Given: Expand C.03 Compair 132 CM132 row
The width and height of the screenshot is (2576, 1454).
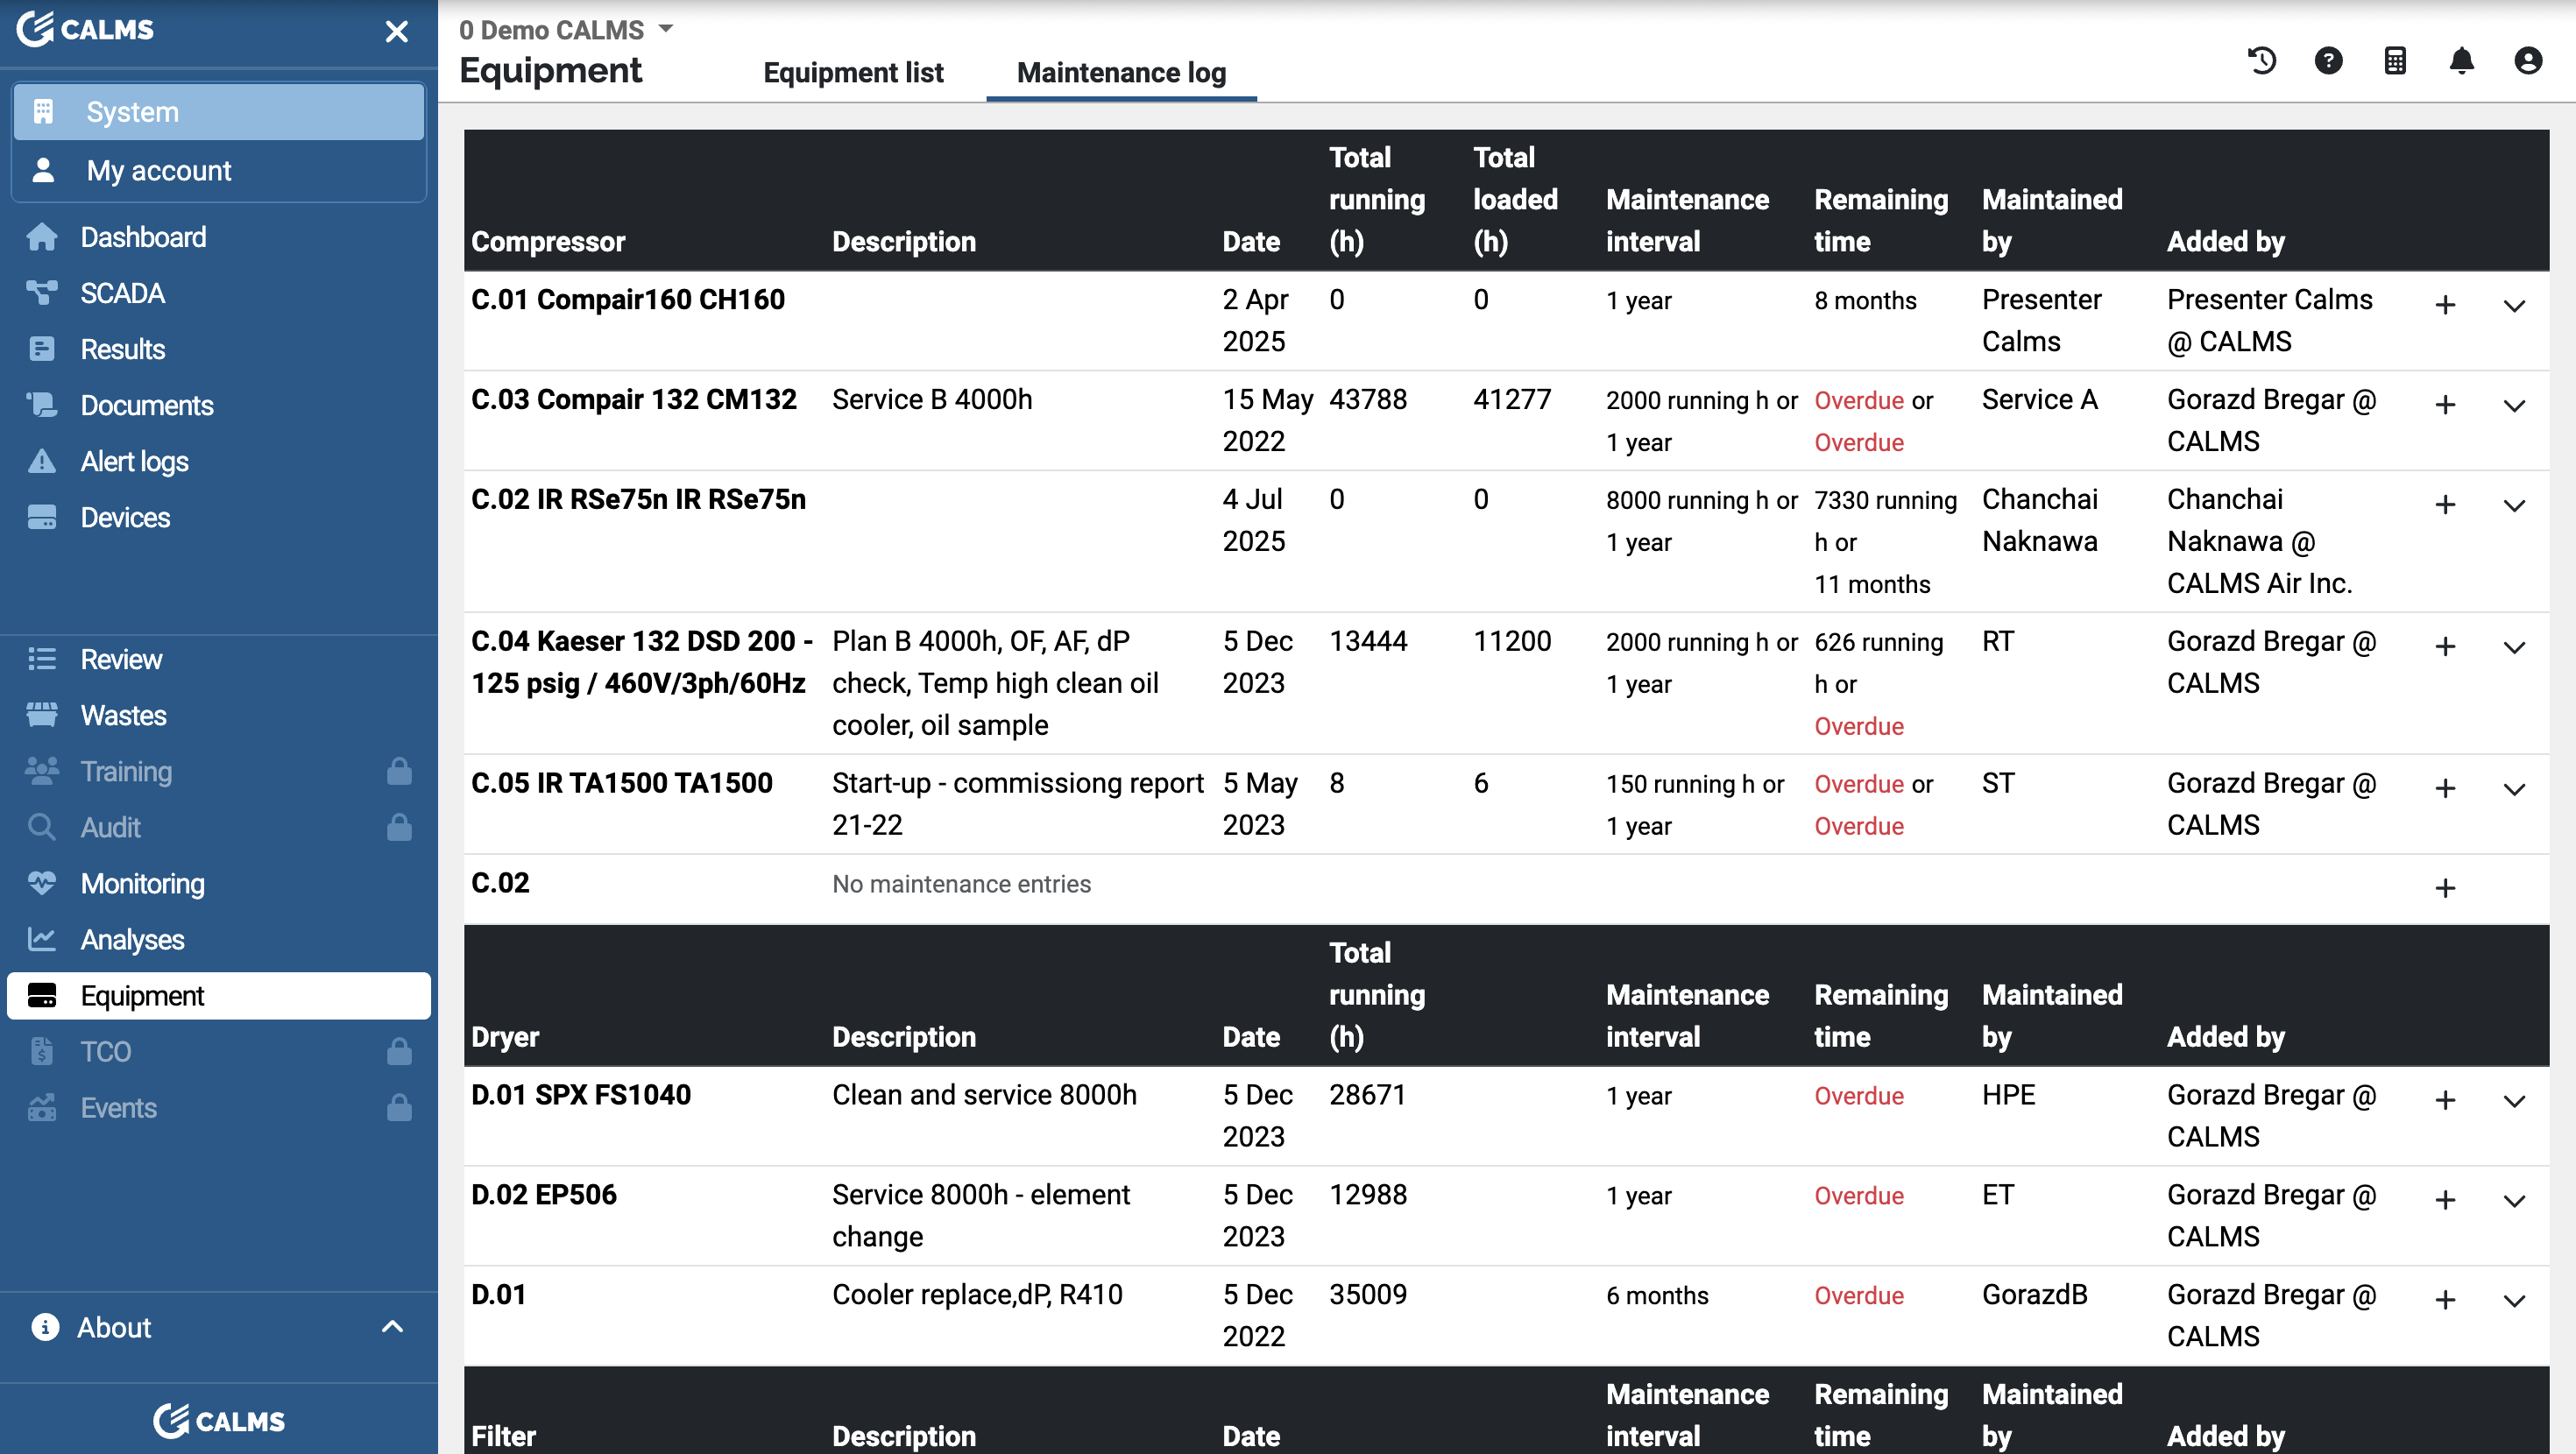Looking at the screenshot, I should tap(2514, 405).
